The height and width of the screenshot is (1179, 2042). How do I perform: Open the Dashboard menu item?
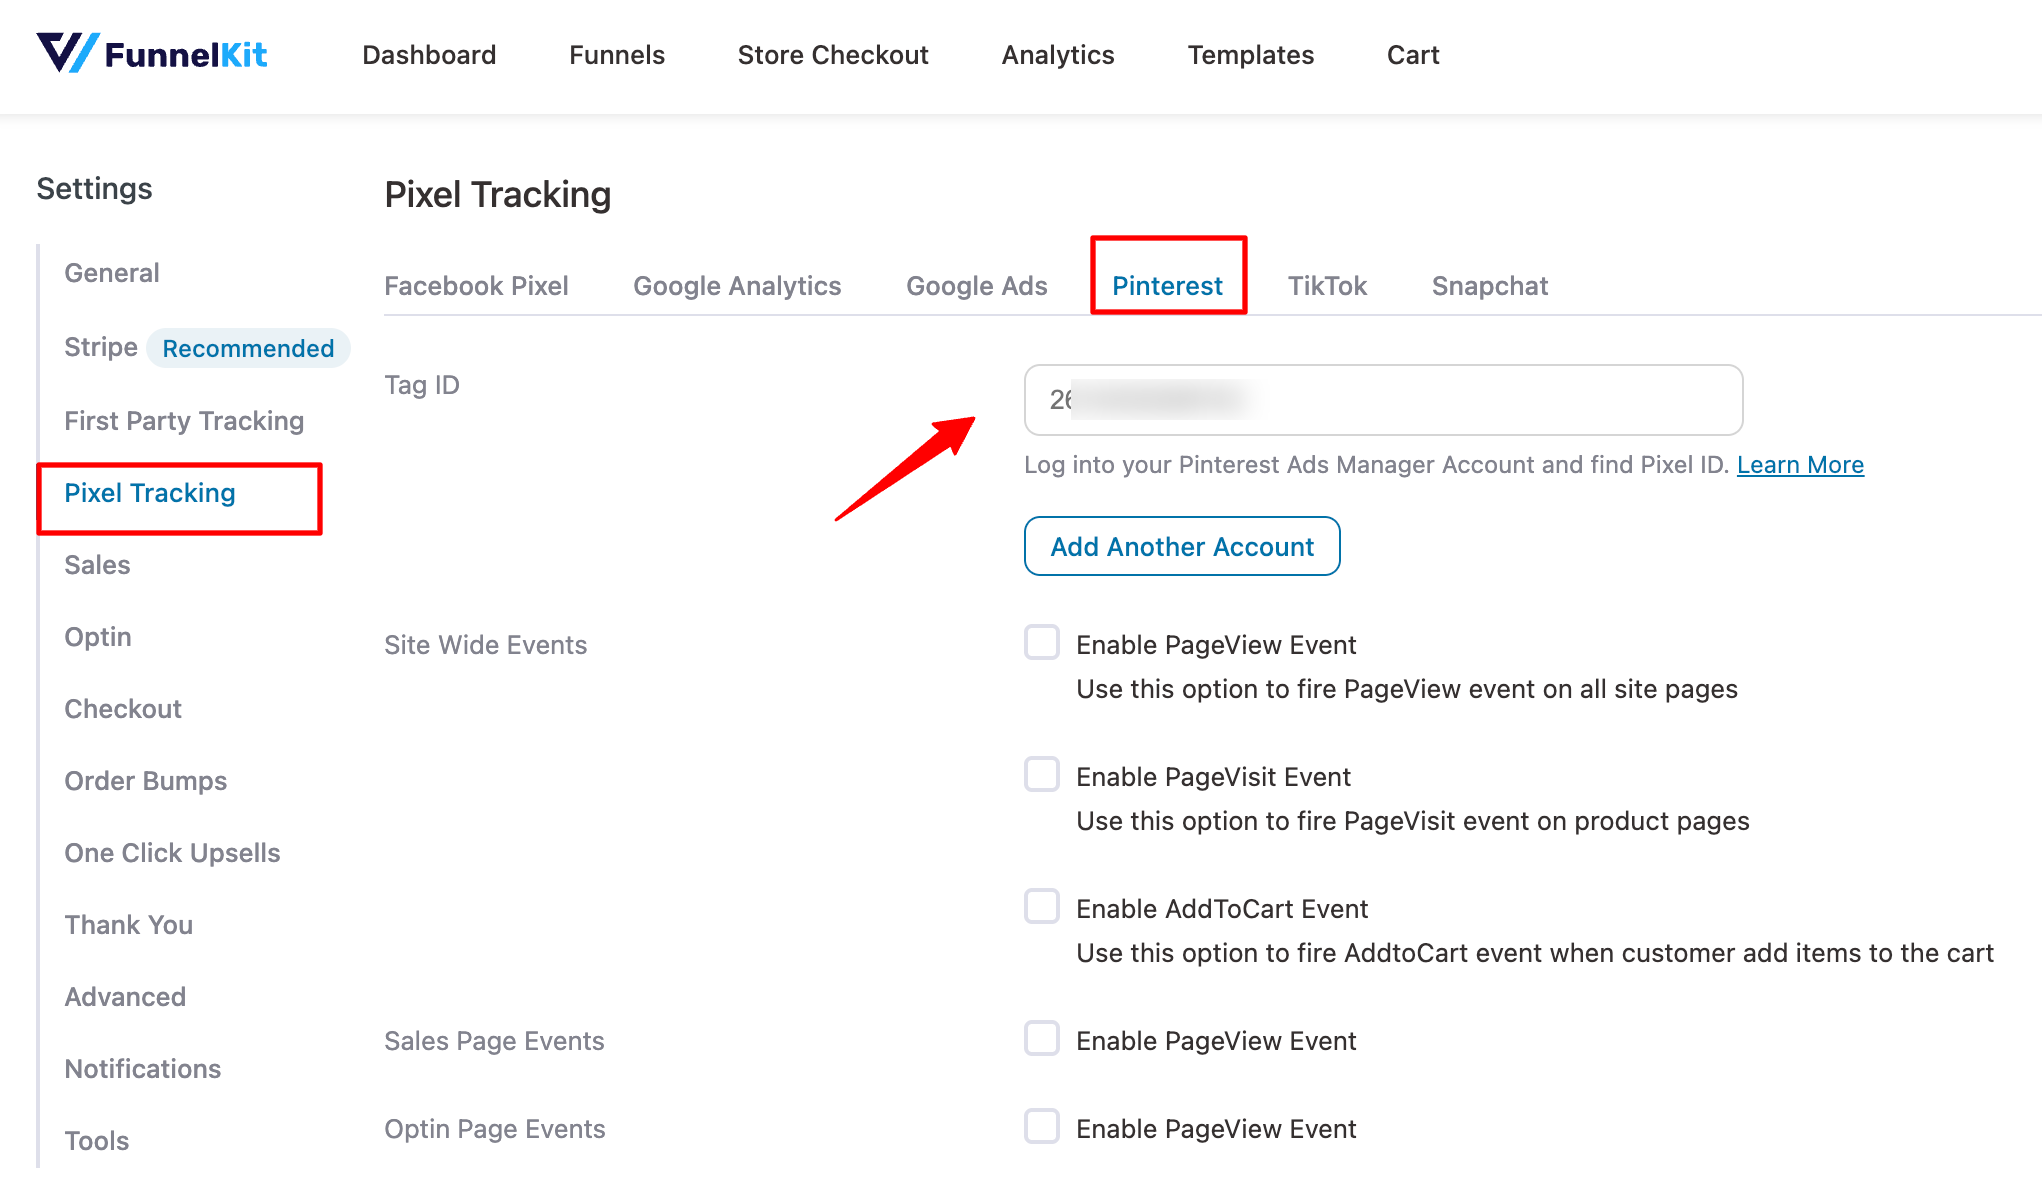[429, 55]
